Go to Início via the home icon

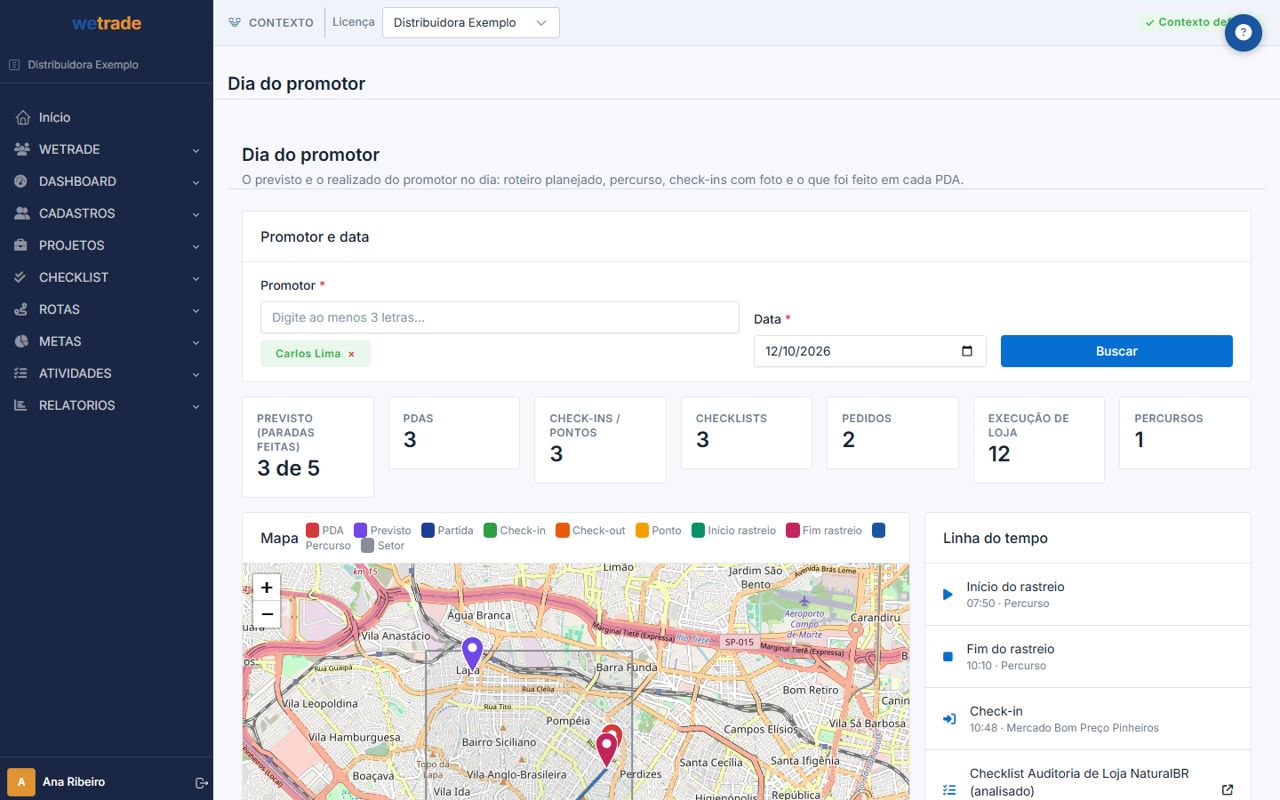point(22,118)
